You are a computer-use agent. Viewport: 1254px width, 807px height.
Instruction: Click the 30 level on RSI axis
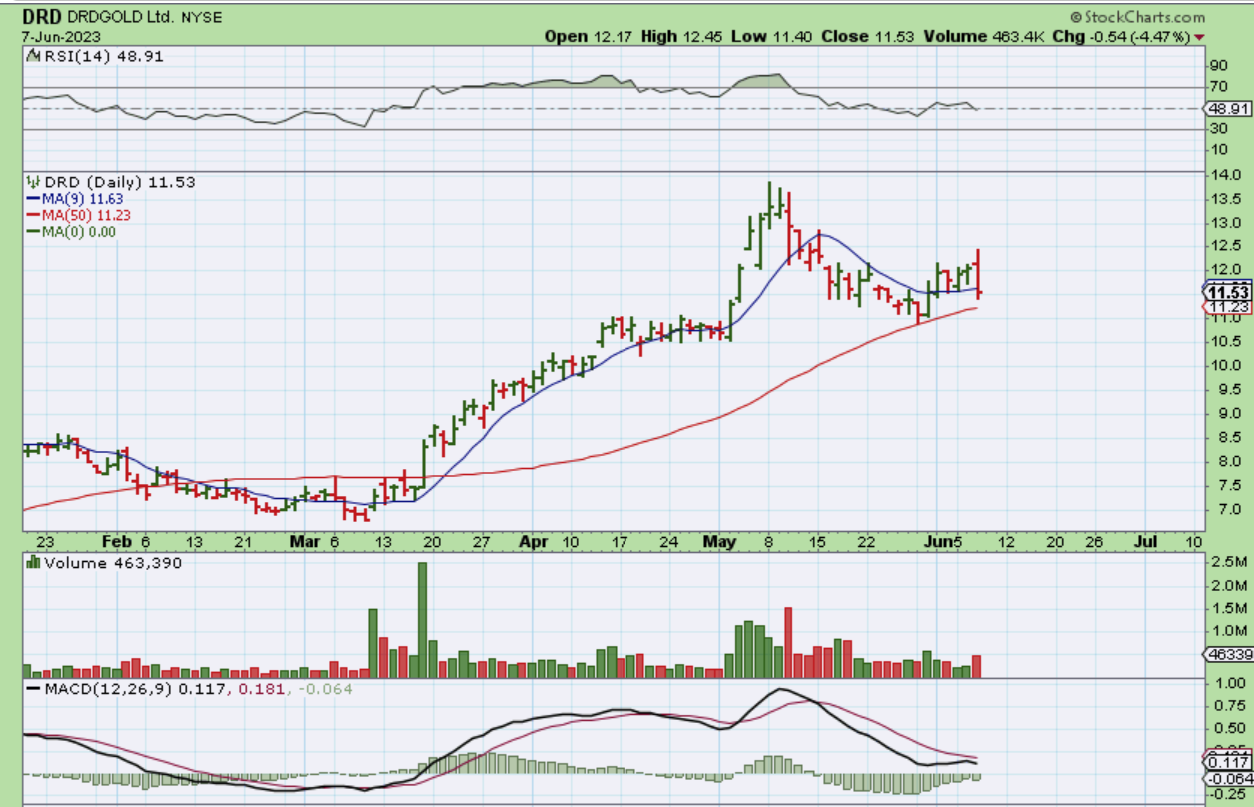point(1219,129)
